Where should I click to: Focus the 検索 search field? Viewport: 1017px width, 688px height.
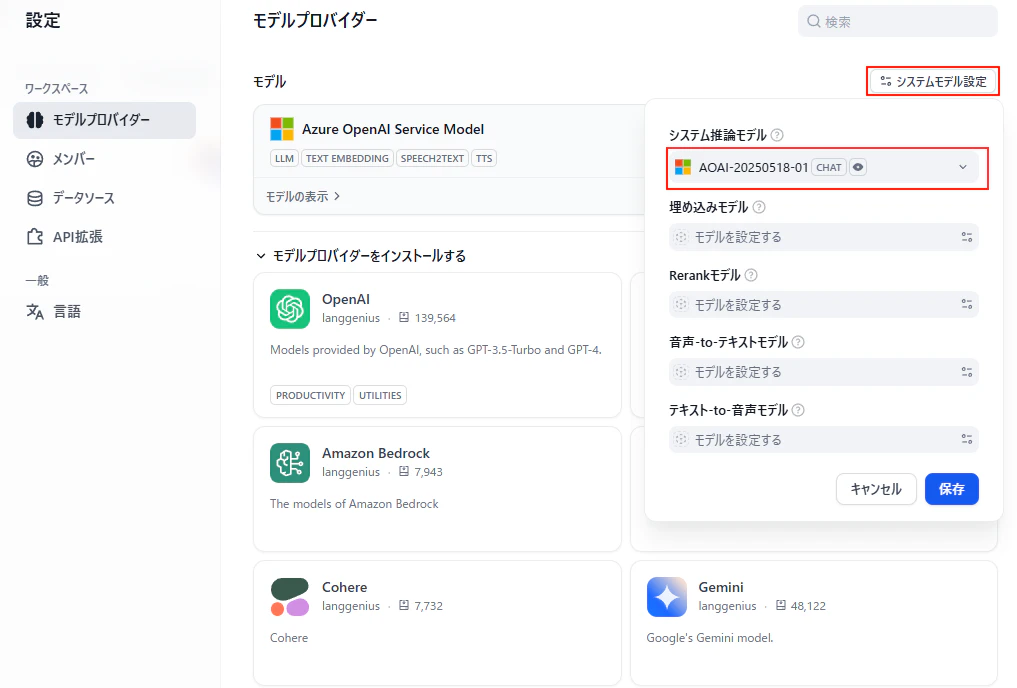click(x=898, y=21)
